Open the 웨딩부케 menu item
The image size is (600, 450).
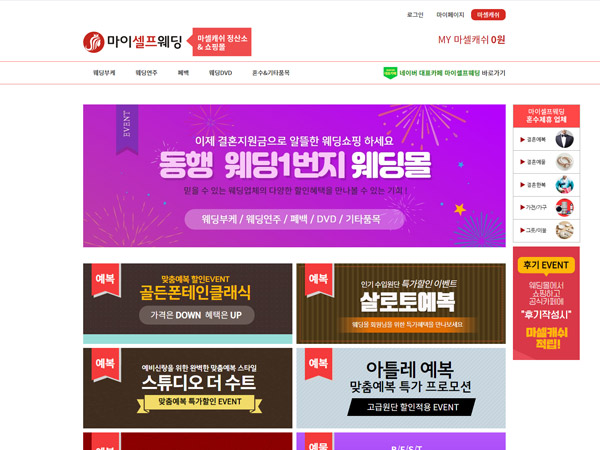[104, 73]
